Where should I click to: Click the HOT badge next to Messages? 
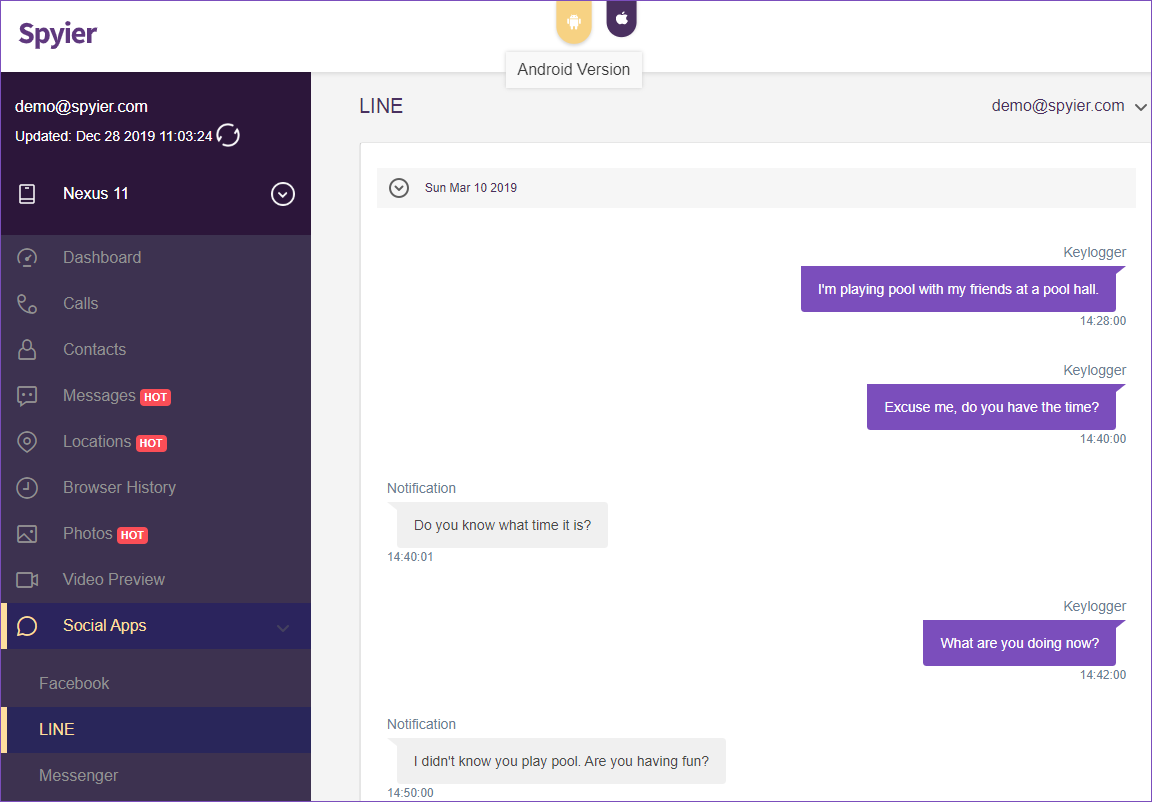point(155,397)
